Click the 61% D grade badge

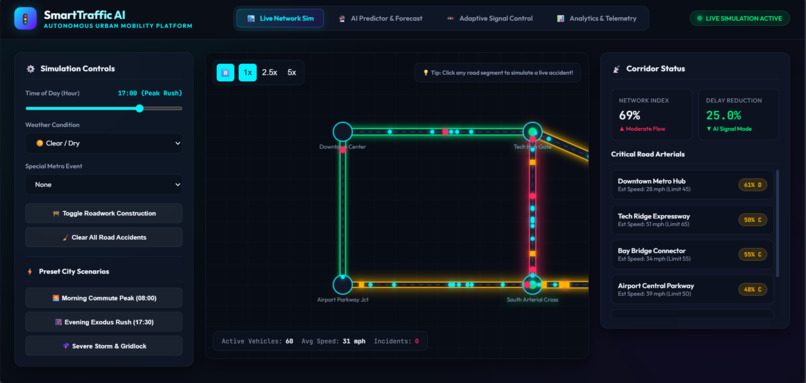(753, 185)
